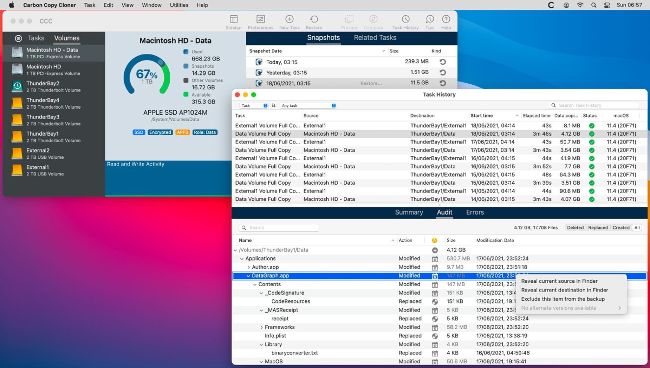Expand the Frameworks folder row
Screen dimensions: 650x368
click(x=262, y=327)
